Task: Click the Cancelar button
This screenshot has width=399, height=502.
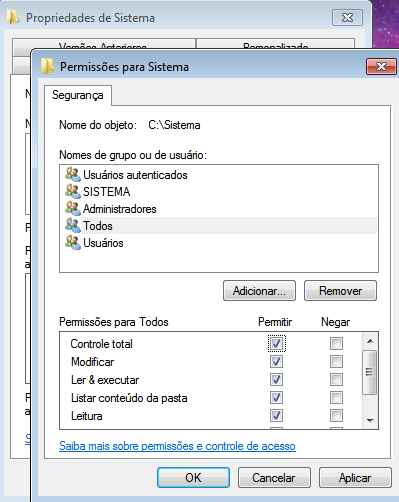Action: 274,478
